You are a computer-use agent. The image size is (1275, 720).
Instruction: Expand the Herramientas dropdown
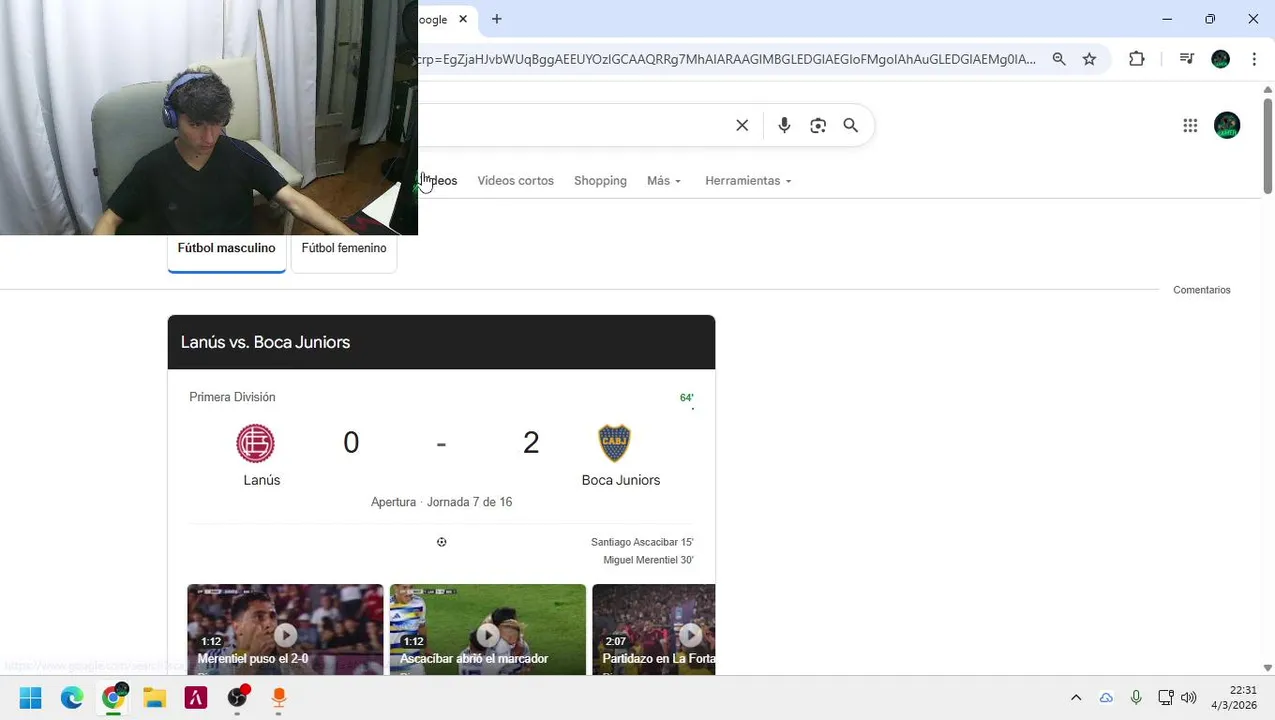[748, 181]
